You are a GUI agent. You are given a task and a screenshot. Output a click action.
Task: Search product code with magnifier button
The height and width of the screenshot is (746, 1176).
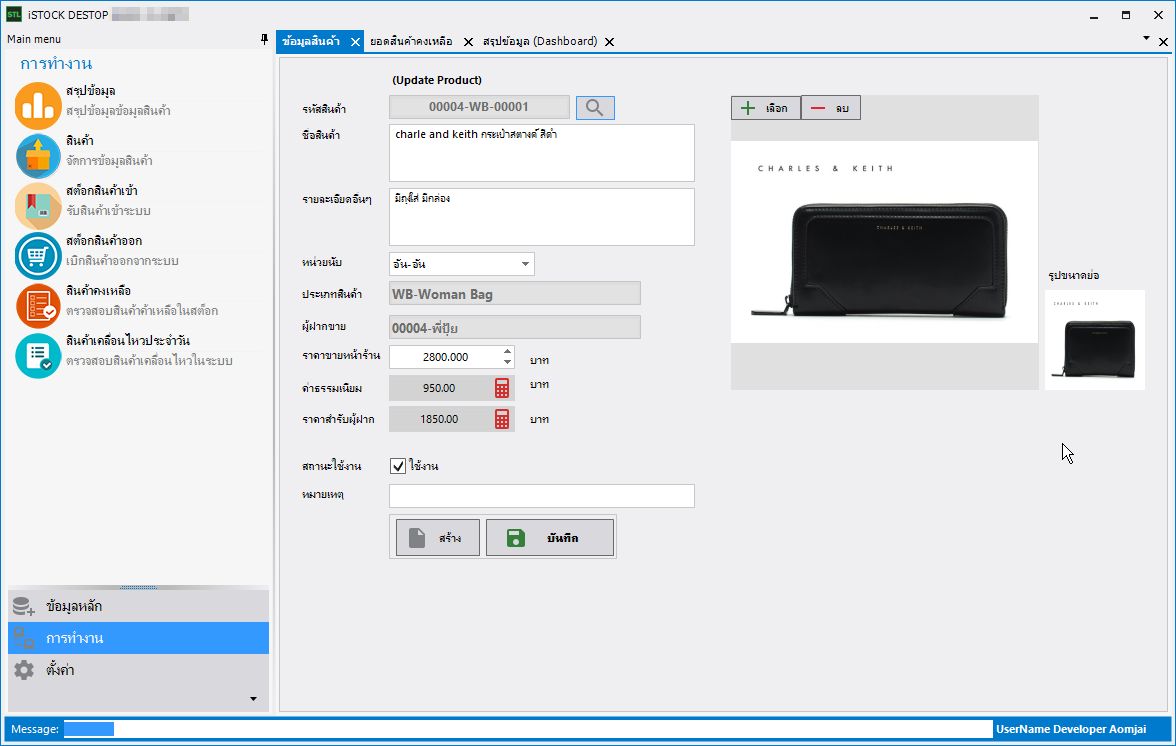tap(595, 108)
